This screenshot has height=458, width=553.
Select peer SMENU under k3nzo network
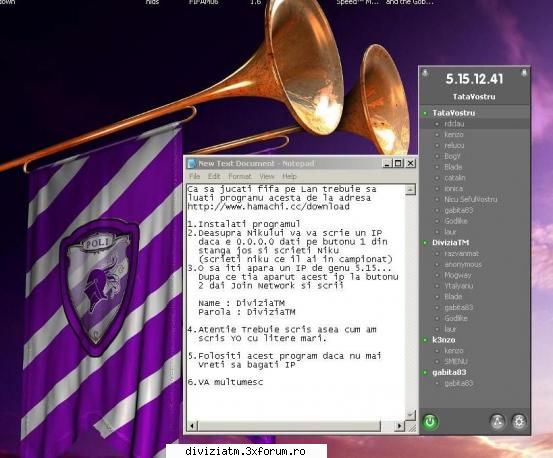(474, 361)
